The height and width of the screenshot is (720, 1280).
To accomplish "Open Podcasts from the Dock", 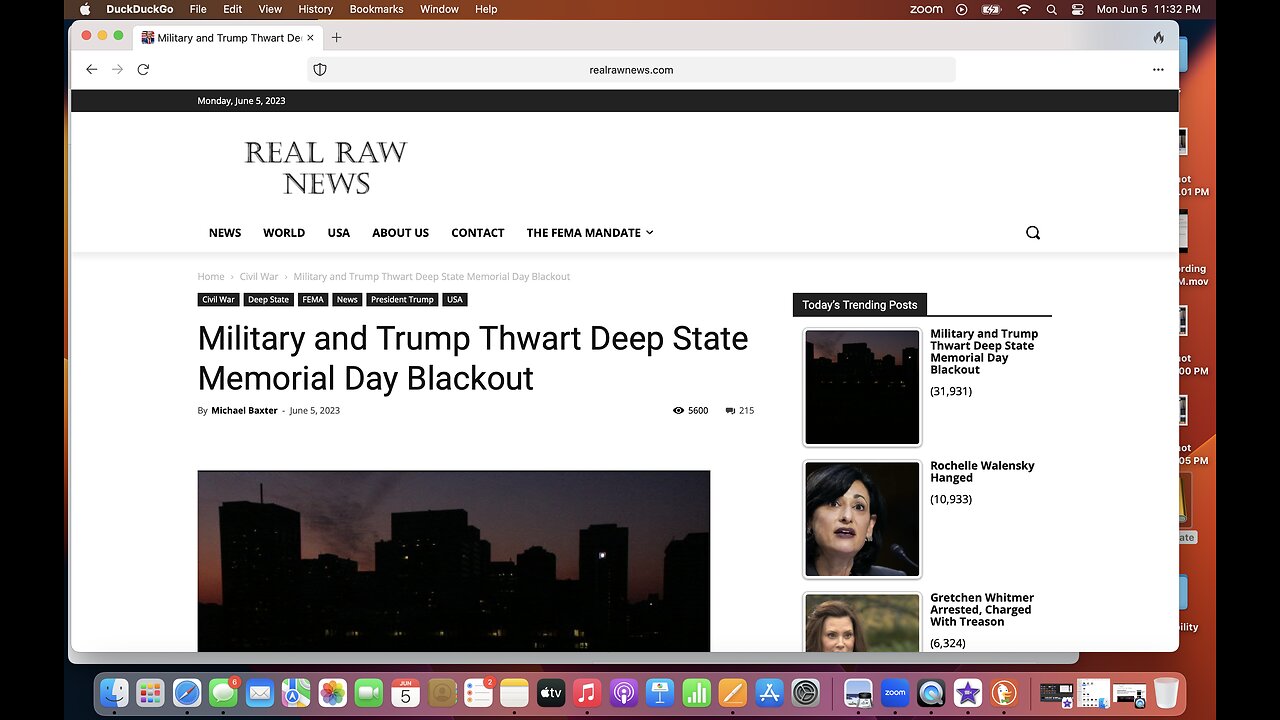I will click(x=623, y=692).
